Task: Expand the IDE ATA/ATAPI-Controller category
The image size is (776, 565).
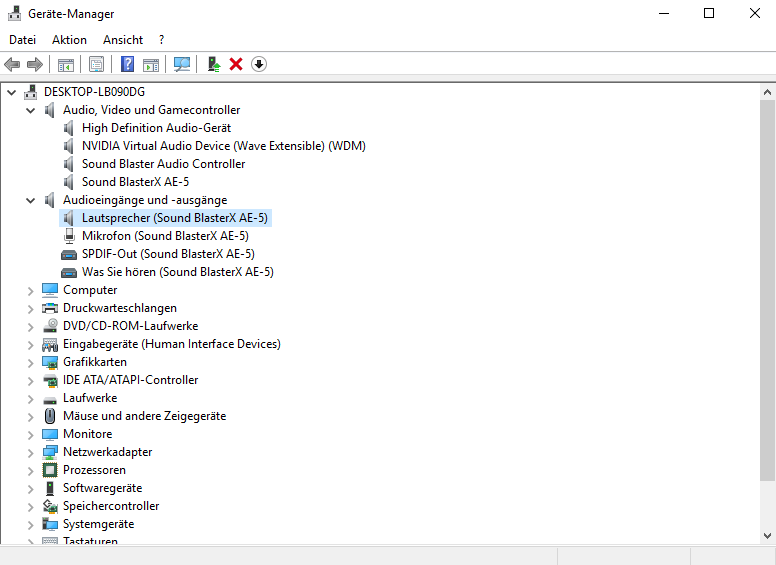Action: point(31,381)
